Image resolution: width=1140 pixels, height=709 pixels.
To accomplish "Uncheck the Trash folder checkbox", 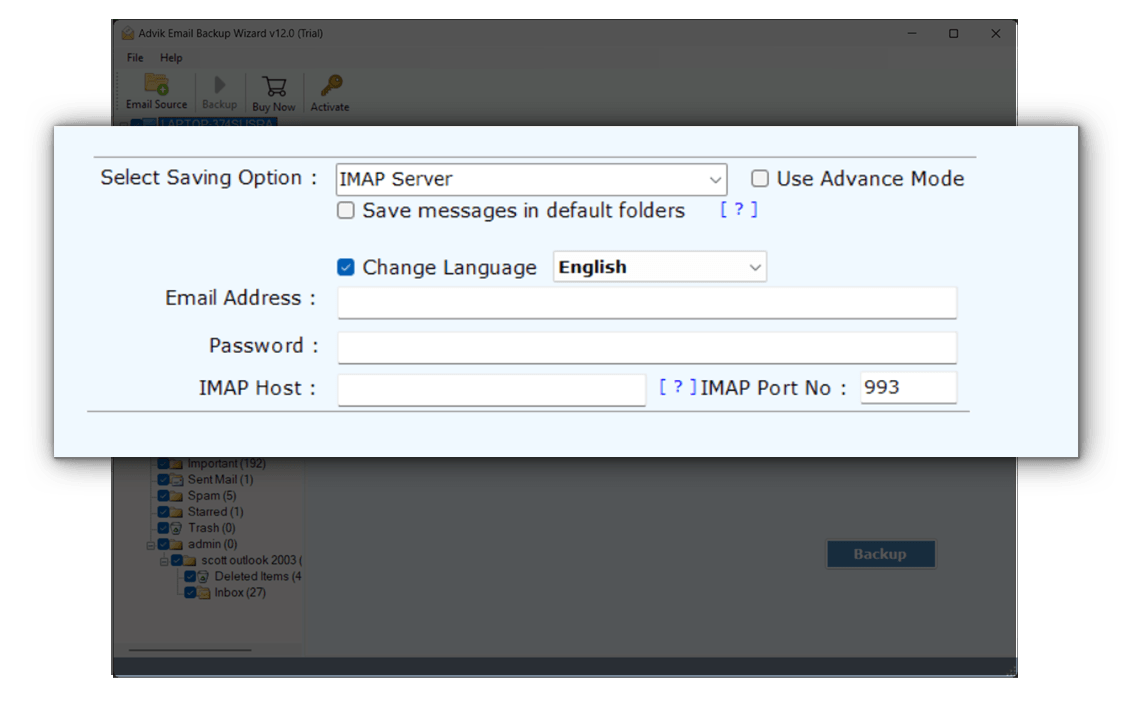I will point(164,528).
